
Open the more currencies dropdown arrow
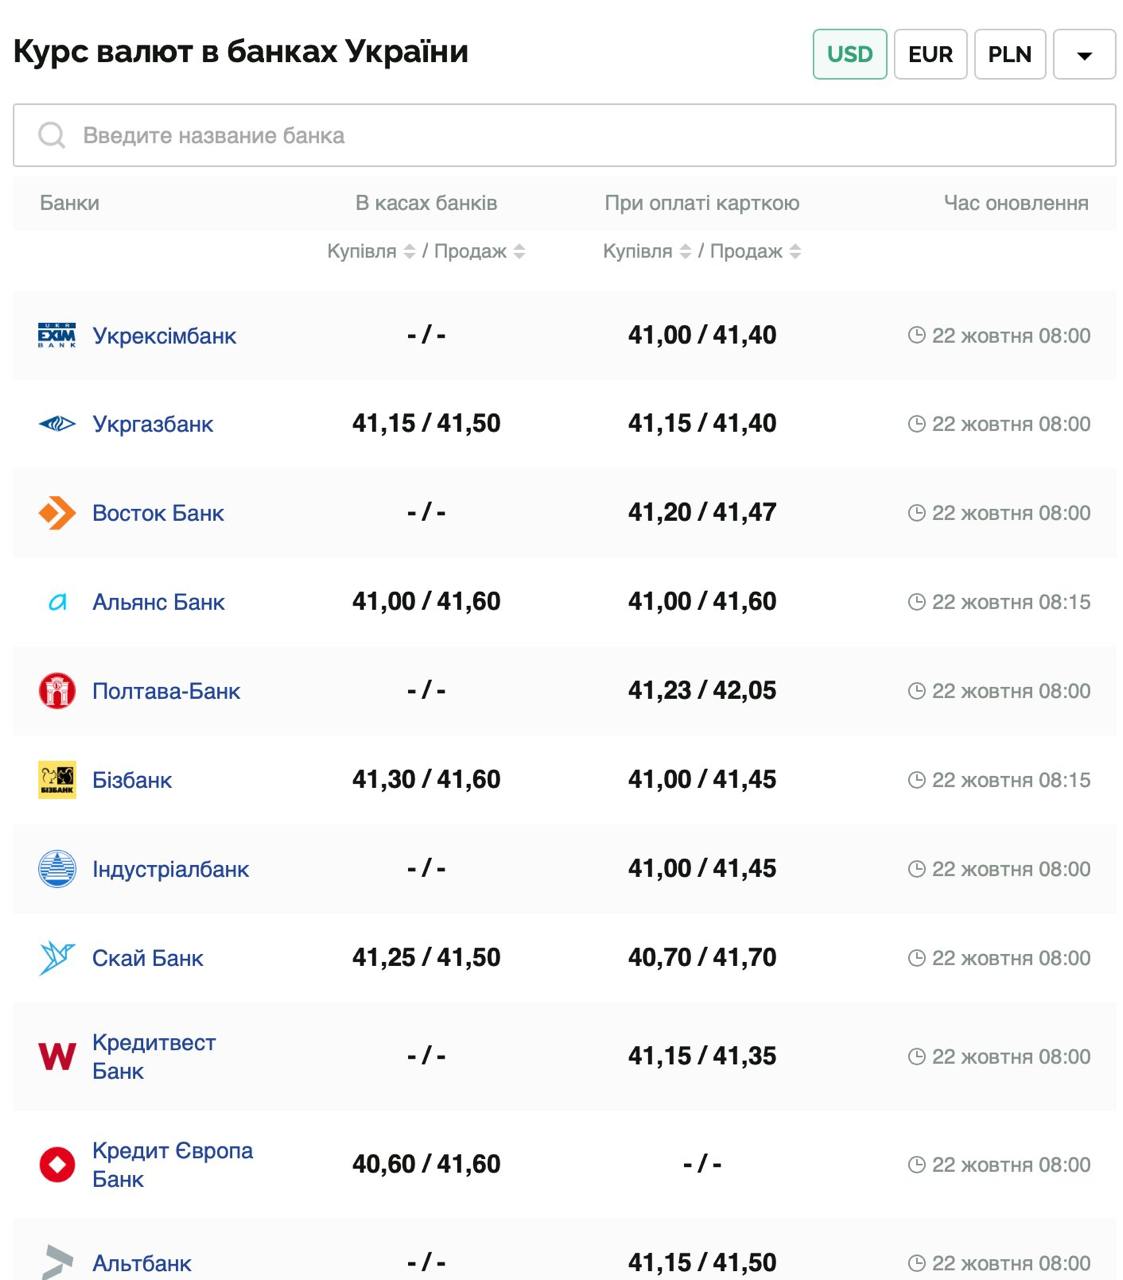point(1084,55)
